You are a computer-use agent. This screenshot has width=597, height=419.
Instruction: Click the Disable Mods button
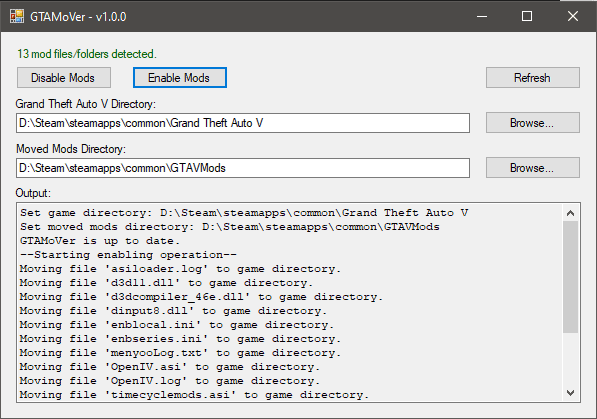click(64, 78)
